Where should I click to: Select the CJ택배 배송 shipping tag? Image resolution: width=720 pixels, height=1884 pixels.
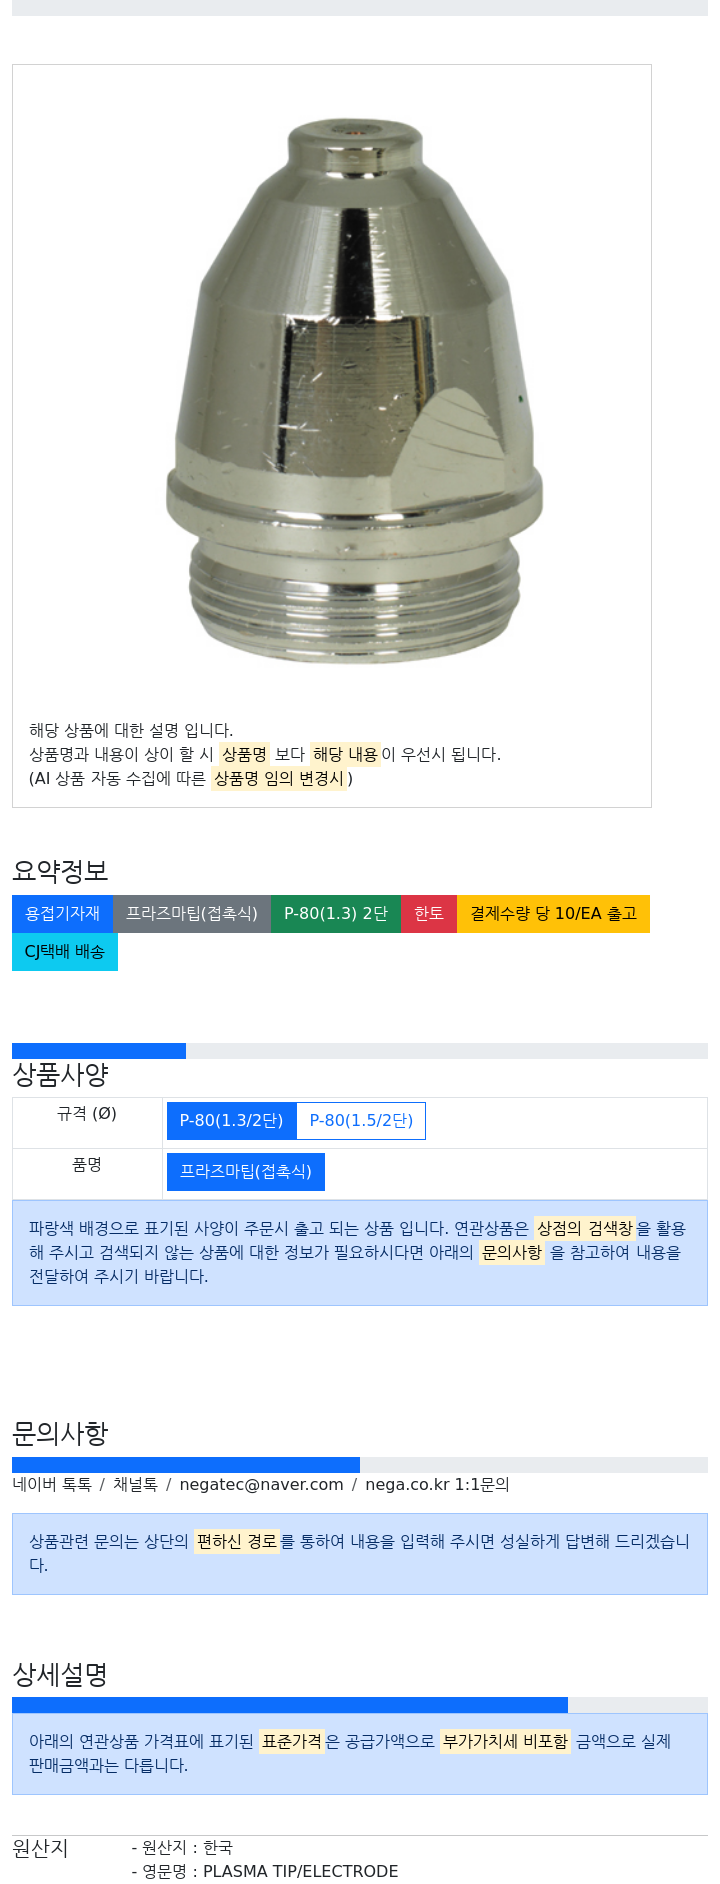pyautogui.click(x=65, y=952)
